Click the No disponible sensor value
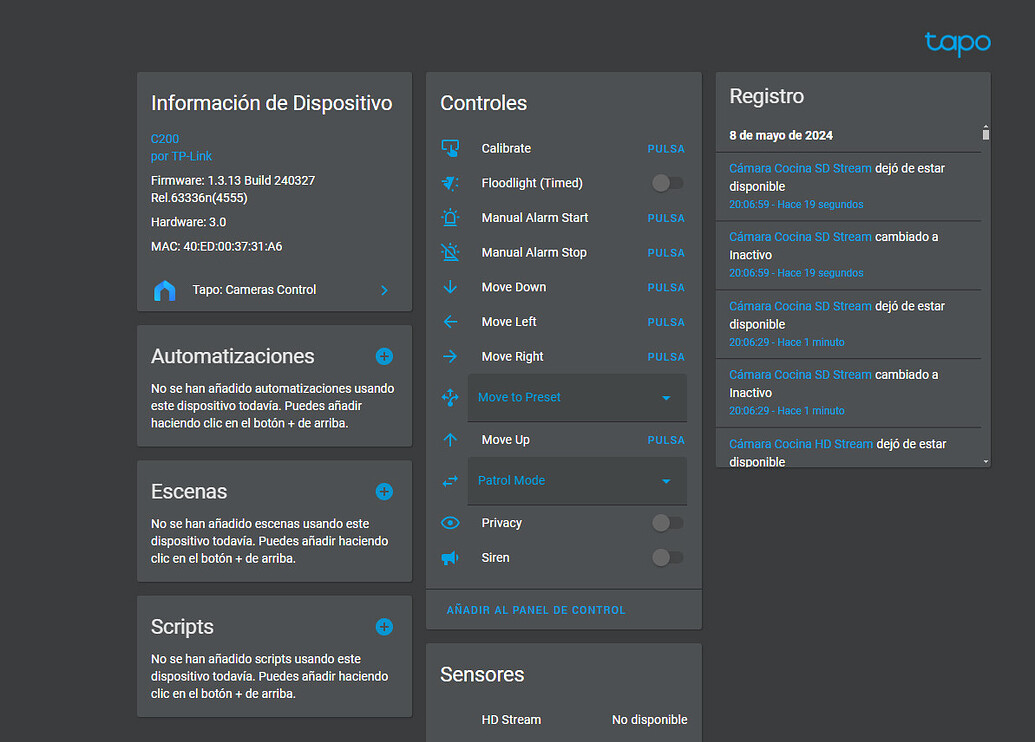 tap(650, 720)
